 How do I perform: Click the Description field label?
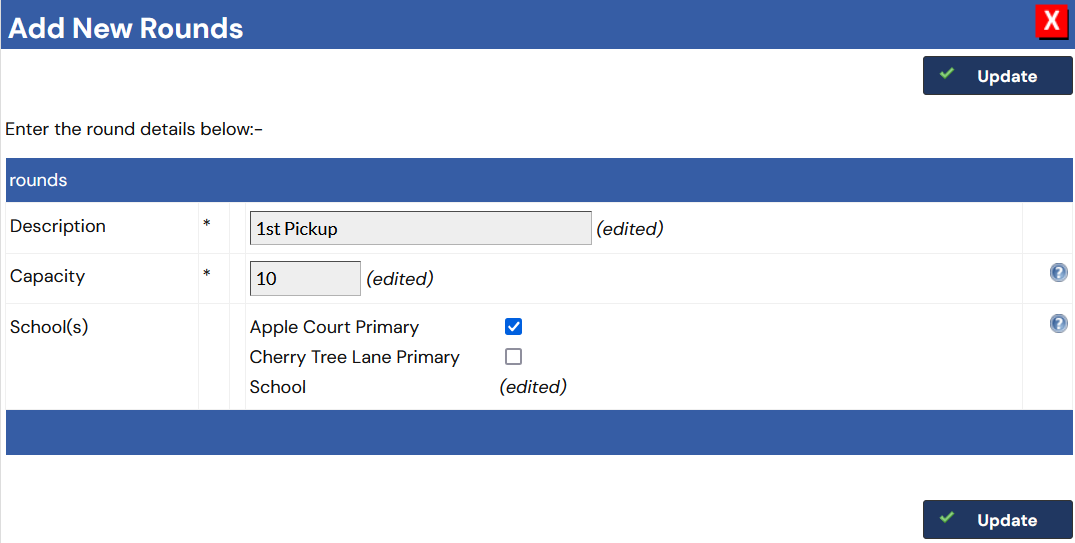click(58, 226)
